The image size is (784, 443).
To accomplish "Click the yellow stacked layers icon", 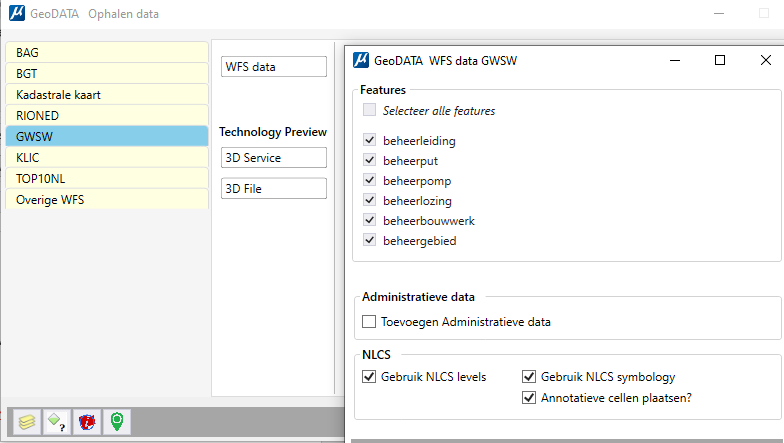I will click(27, 422).
